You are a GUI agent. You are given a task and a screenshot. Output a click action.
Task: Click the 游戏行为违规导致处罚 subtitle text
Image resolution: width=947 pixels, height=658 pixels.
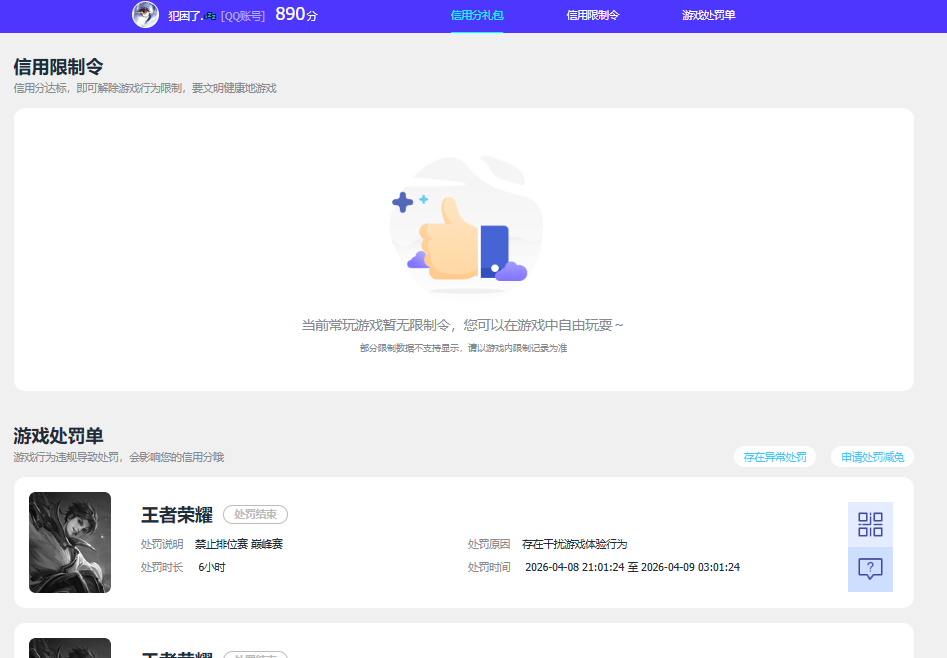point(118,457)
